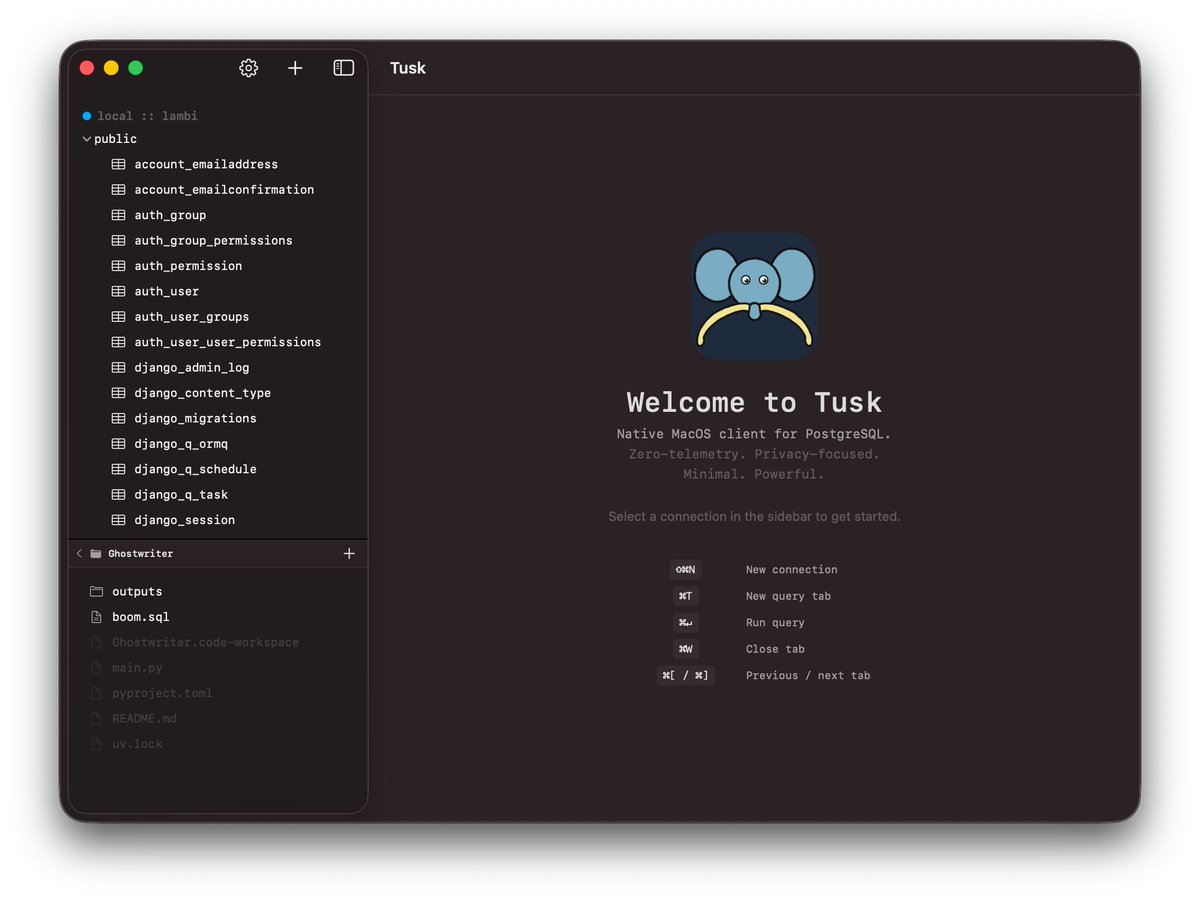Click table icon beside django_q_schedule
Viewport: 1200px width, 901px height.
tap(118, 469)
